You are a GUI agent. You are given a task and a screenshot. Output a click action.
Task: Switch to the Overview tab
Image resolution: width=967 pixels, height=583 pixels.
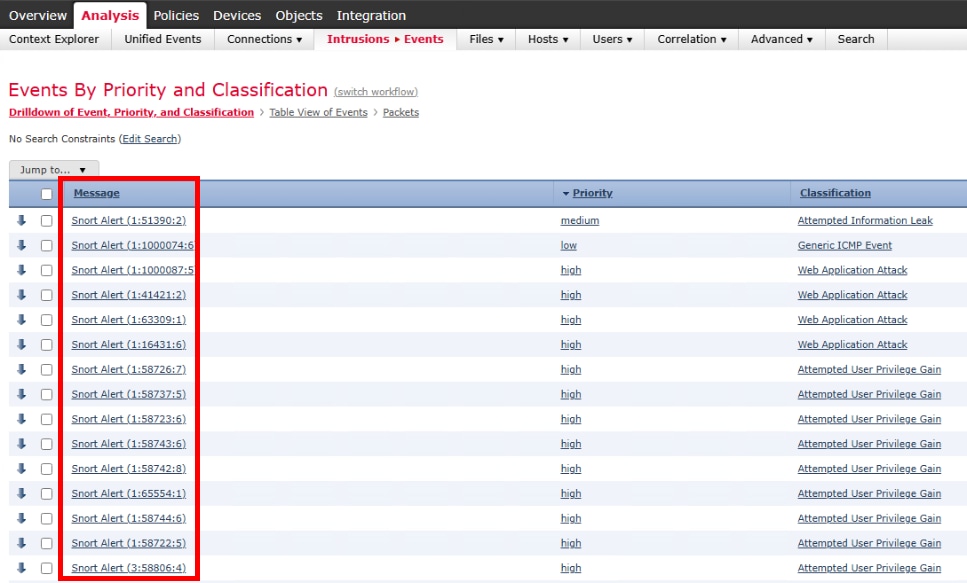(x=38, y=15)
